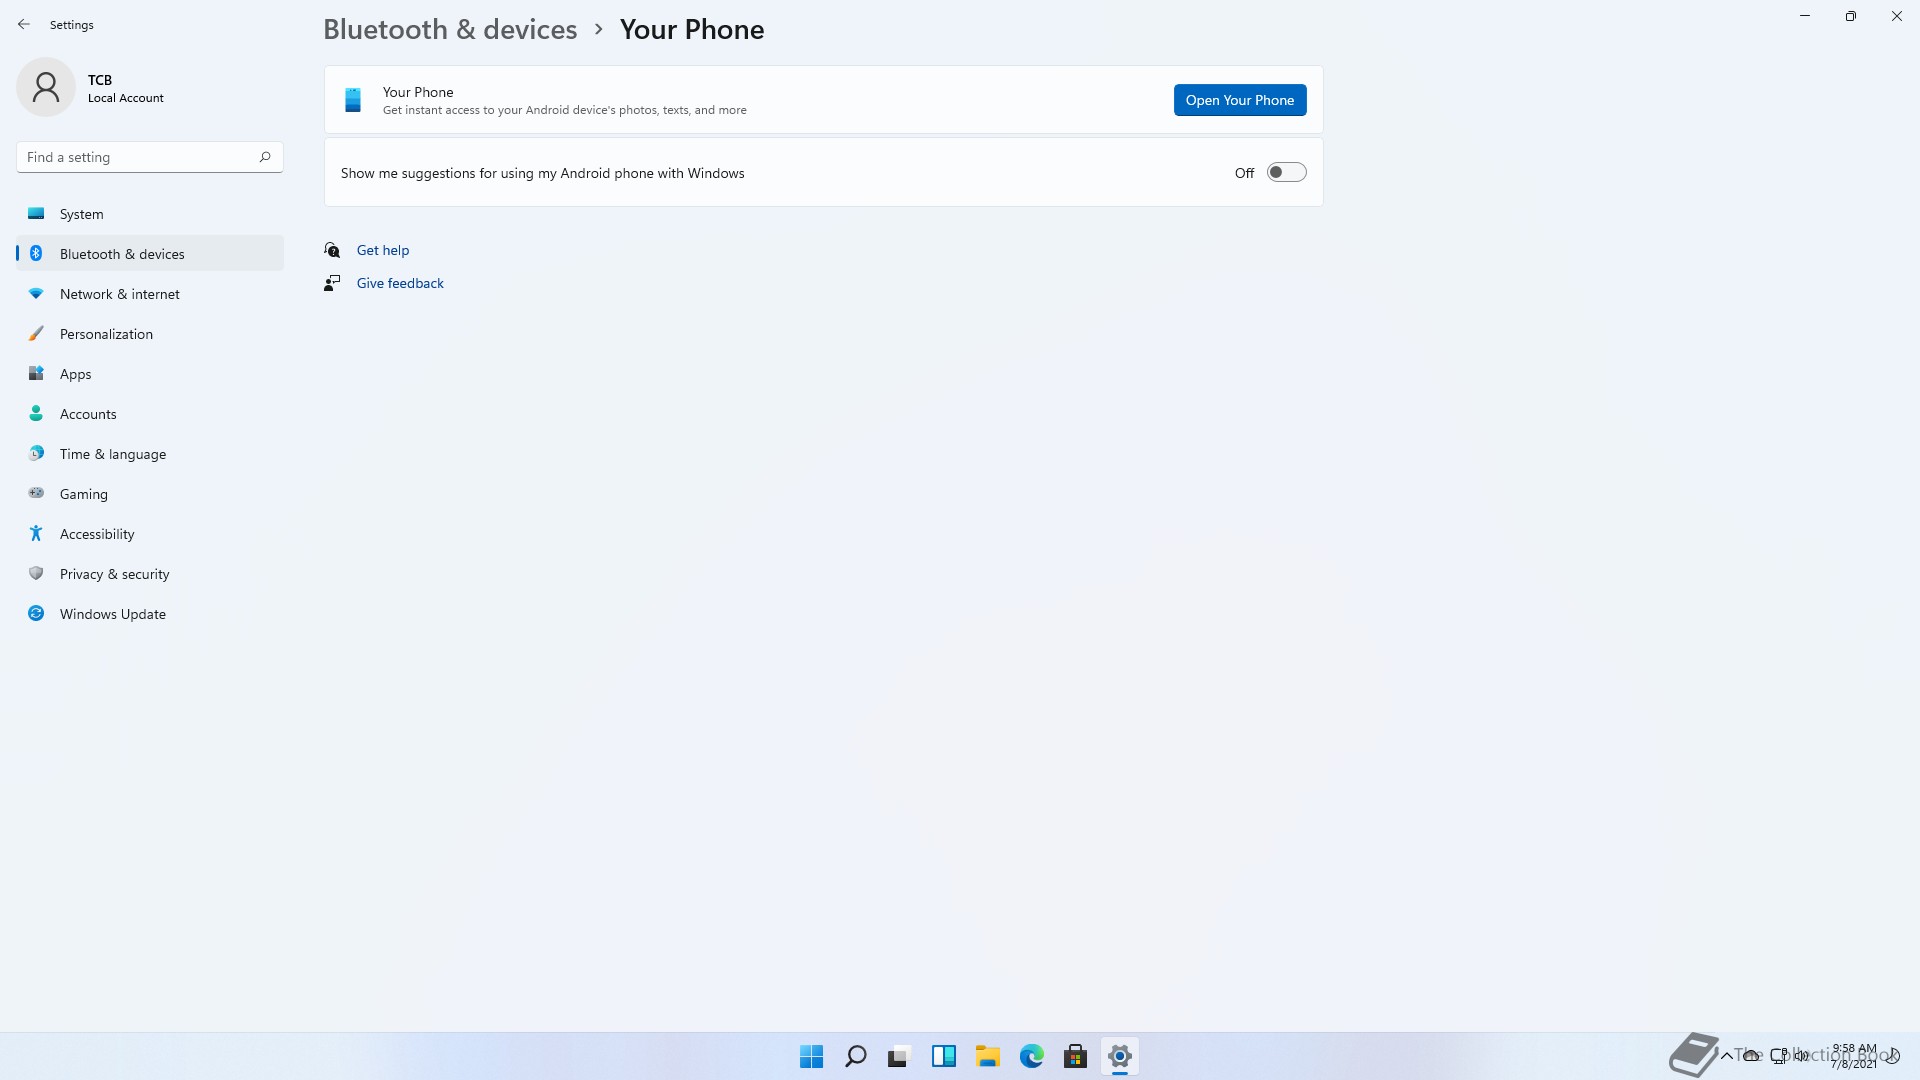Viewport: 1920px width, 1080px height.
Task: Launch Microsoft Edge from the taskbar
Action: (1031, 1056)
